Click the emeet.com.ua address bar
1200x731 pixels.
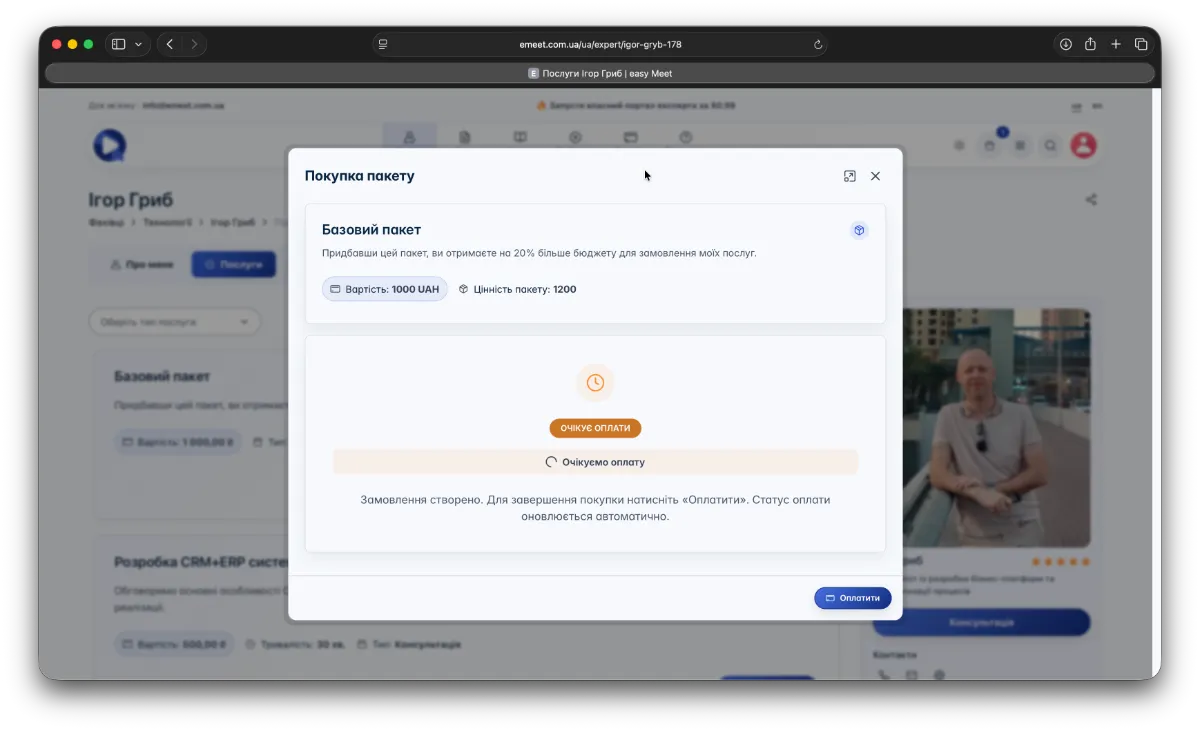click(x=600, y=45)
